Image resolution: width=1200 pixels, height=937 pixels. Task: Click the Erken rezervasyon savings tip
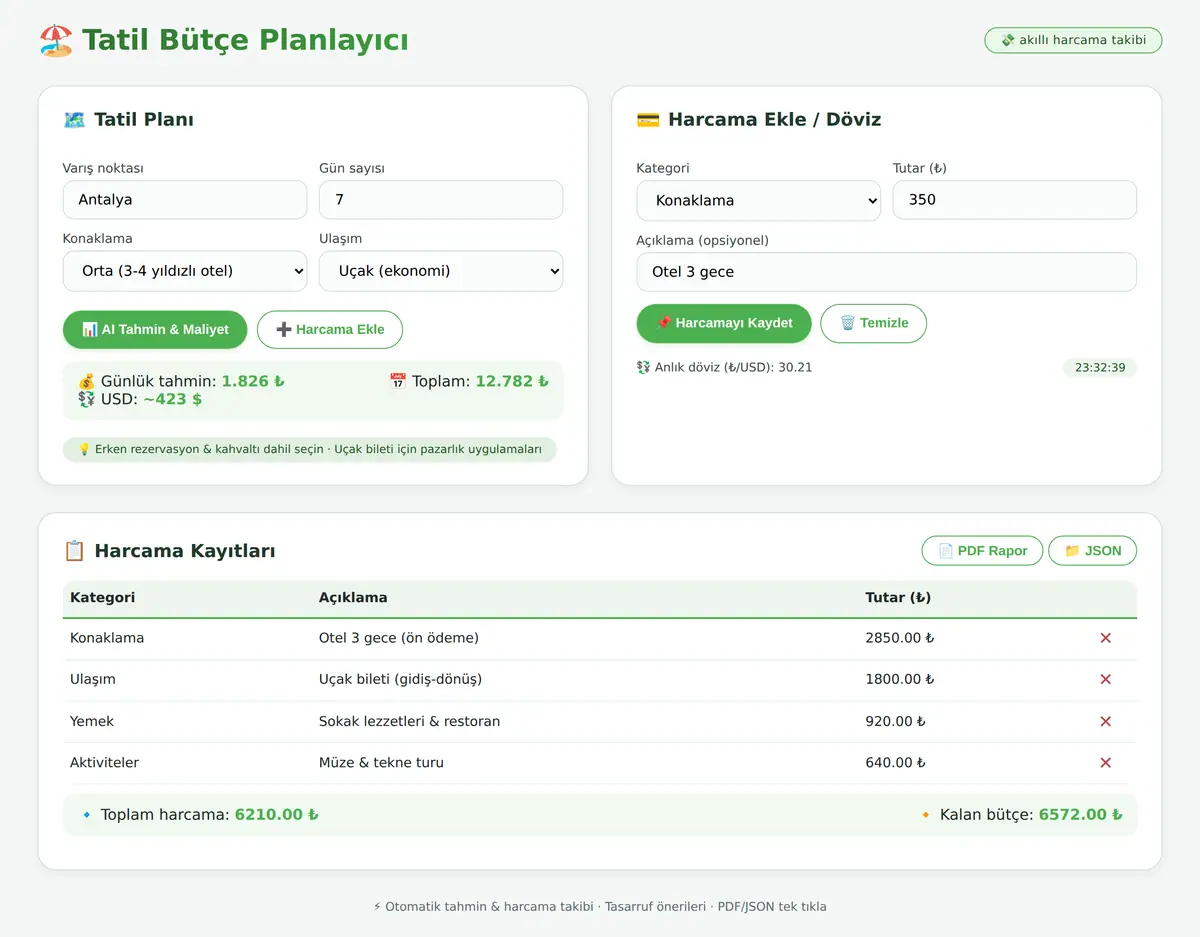[309, 450]
